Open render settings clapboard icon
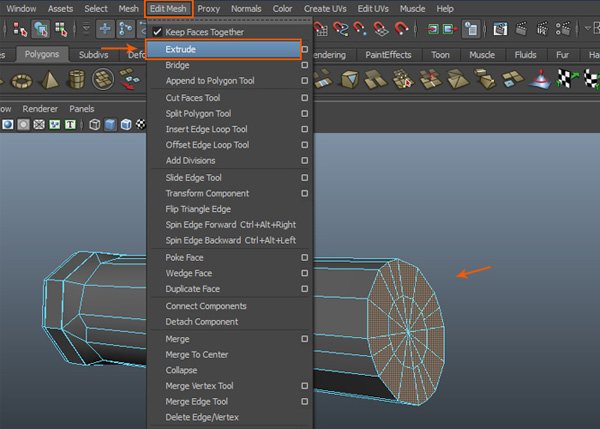600x429 pixels. point(562,29)
